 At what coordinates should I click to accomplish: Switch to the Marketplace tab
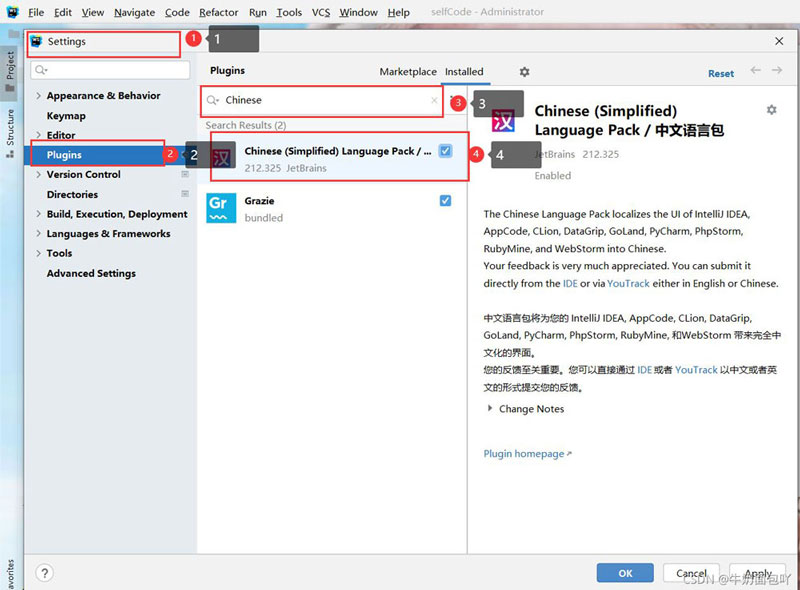pos(408,72)
